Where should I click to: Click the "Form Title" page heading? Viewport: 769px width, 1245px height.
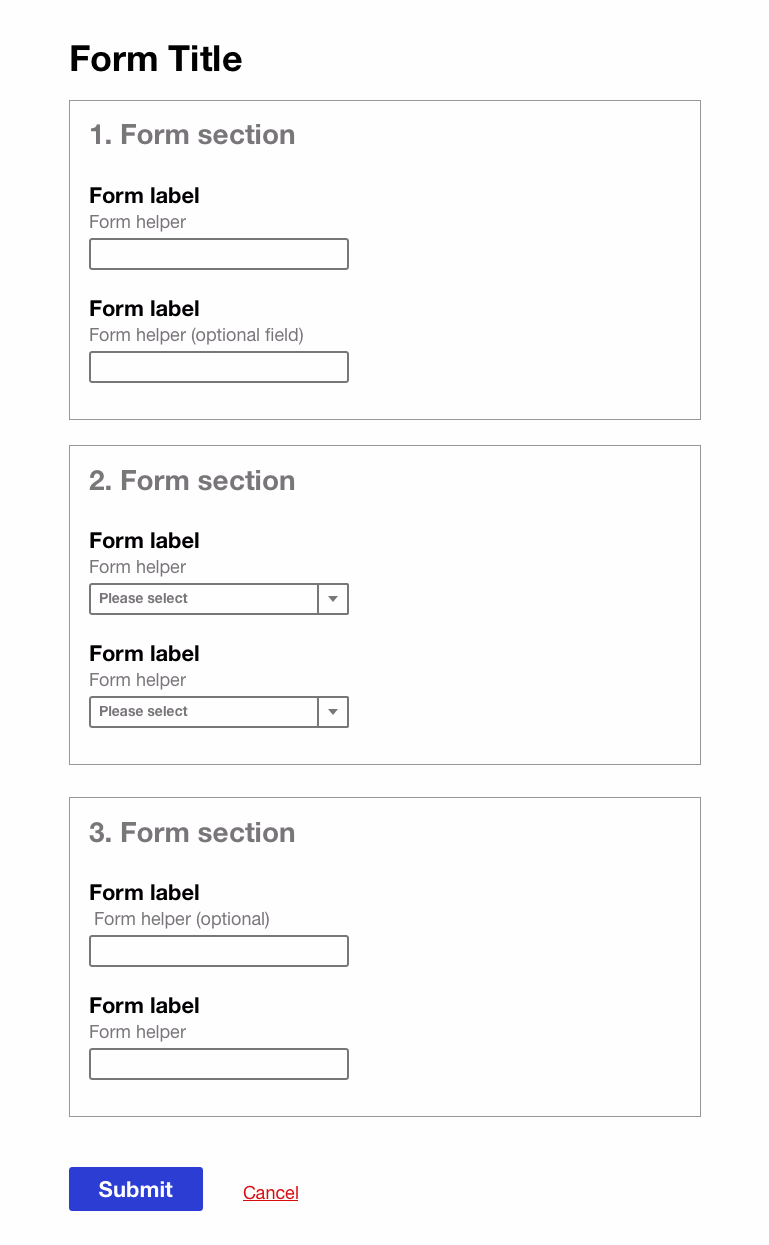[155, 58]
